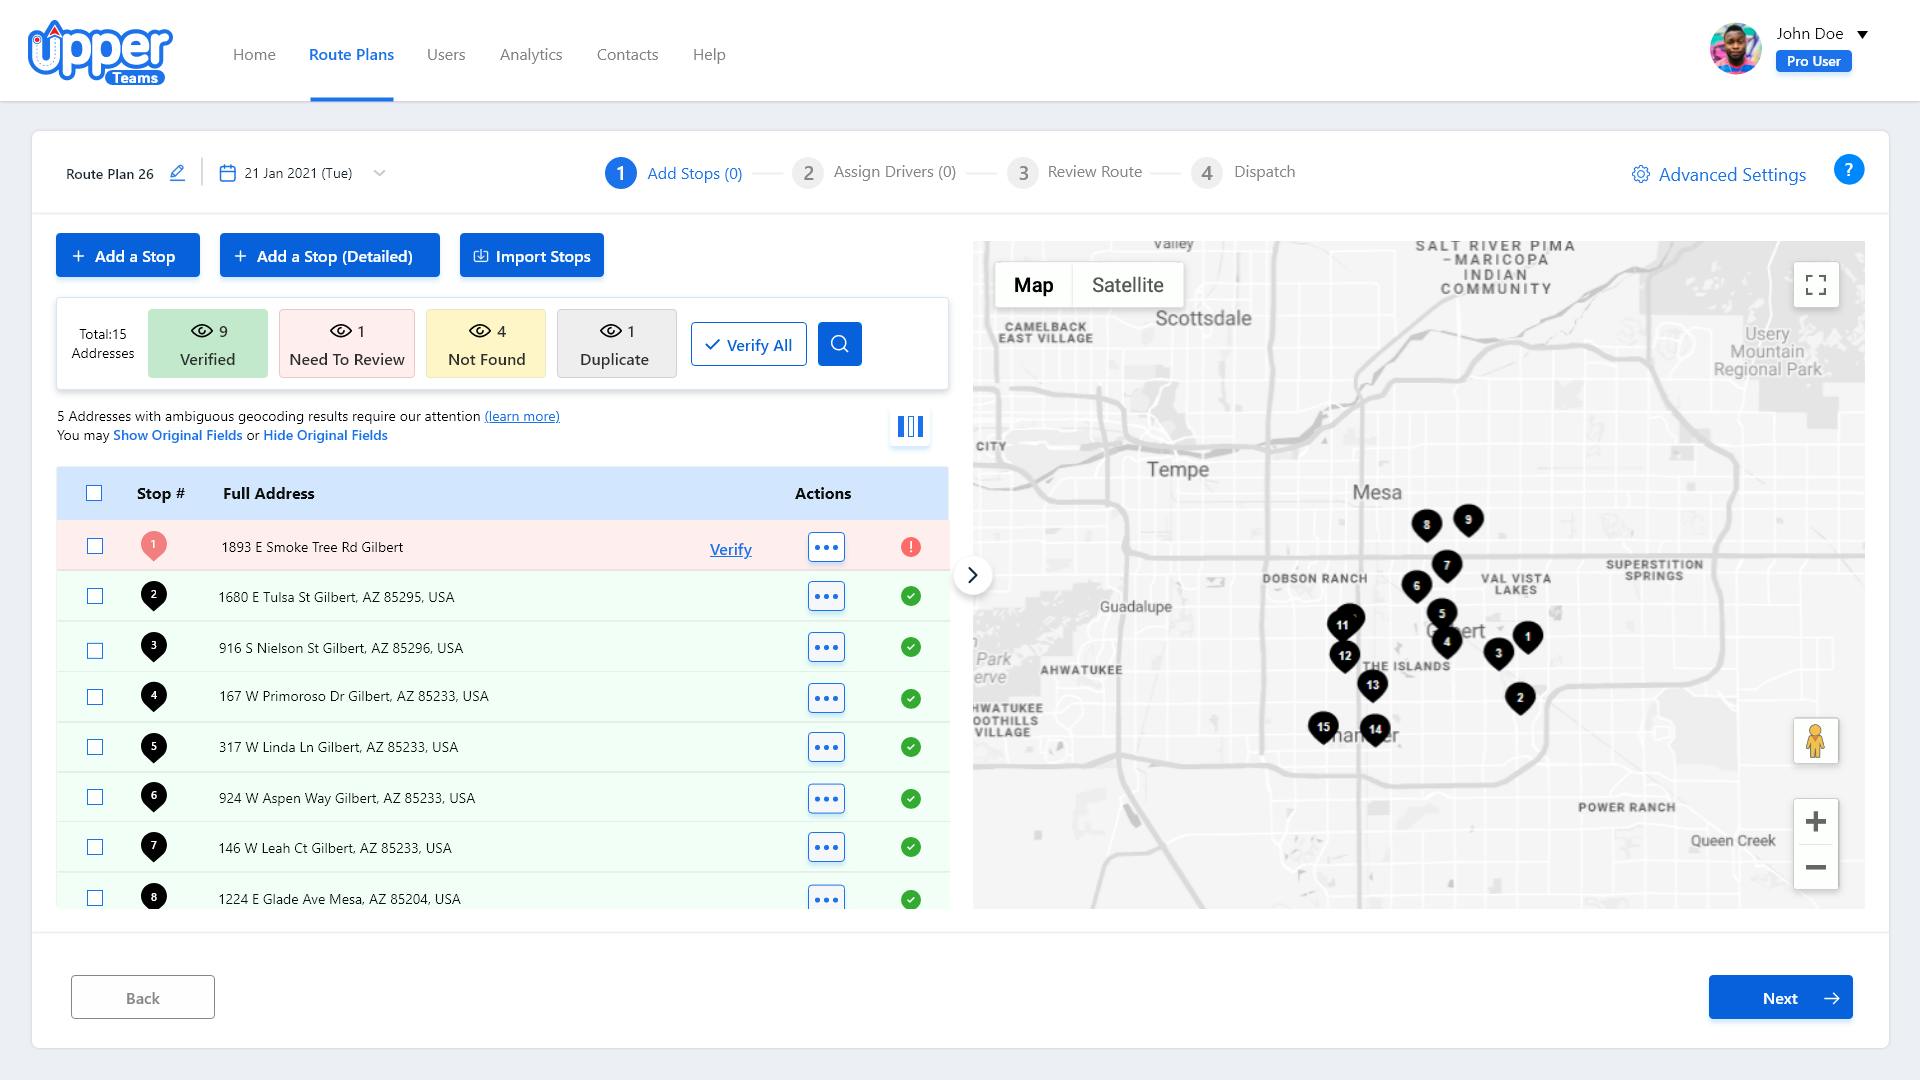This screenshot has width=1920, height=1080.
Task: Zoom out on the map
Action: (1815, 867)
